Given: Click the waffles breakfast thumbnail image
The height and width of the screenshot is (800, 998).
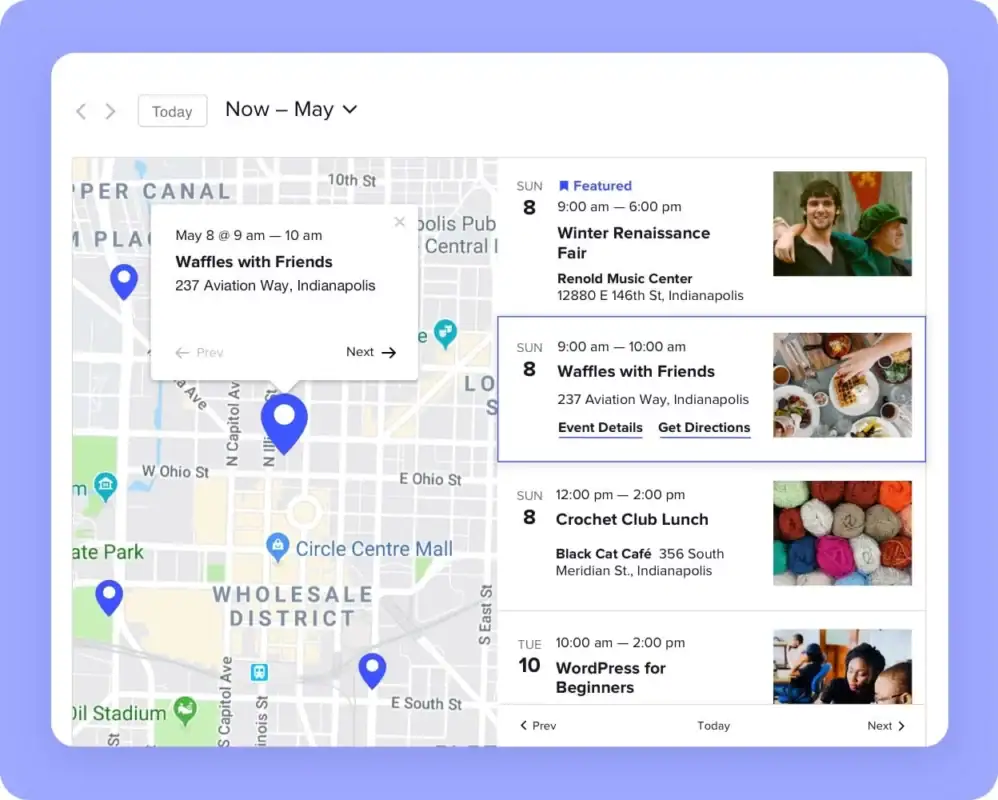Looking at the screenshot, I should pyautogui.click(x=842, y=385).
